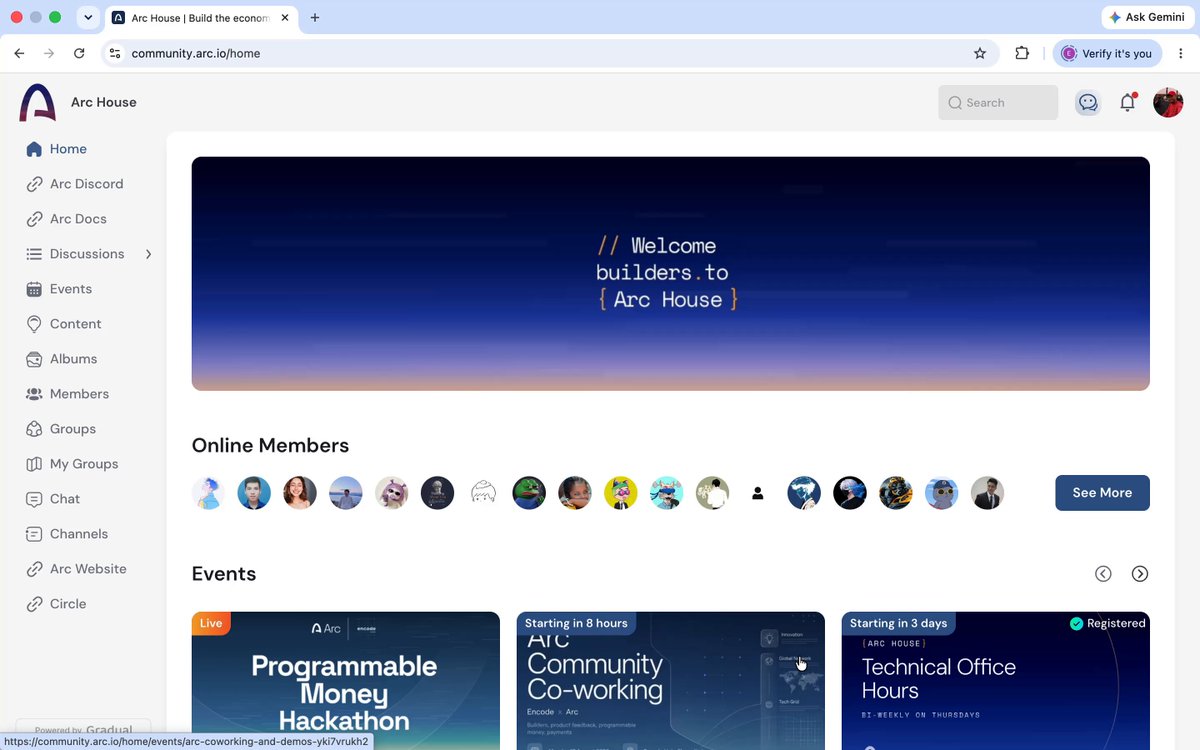Click the See More members button
Screen dimensions: 1200x750
(x=1102, y=493)
